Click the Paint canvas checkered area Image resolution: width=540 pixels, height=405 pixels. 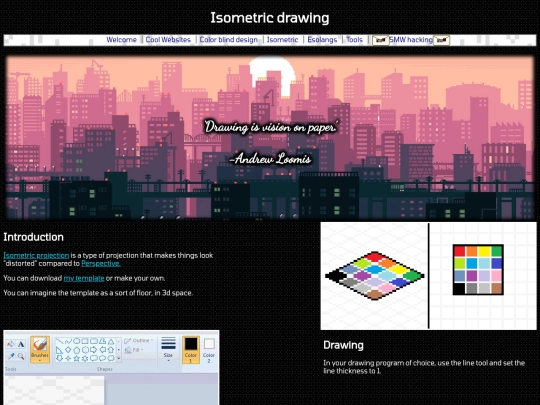tap(54, 390)
